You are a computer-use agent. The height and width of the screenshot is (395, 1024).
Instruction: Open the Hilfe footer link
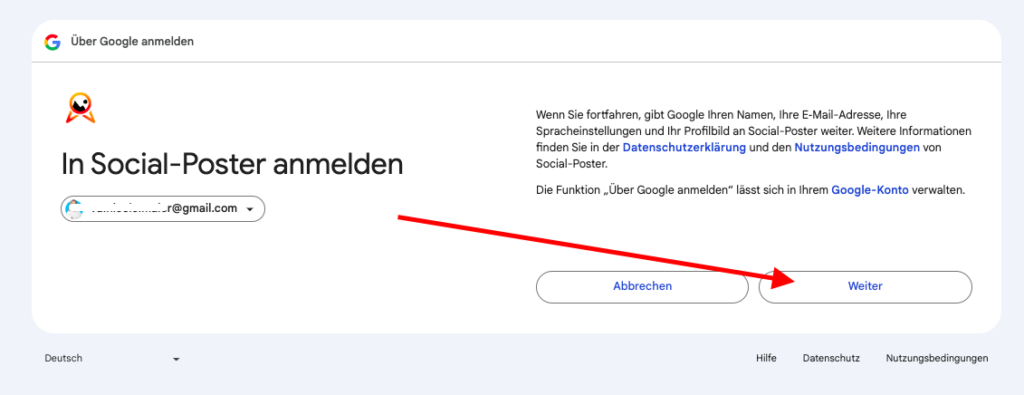(x=766, y=358)
